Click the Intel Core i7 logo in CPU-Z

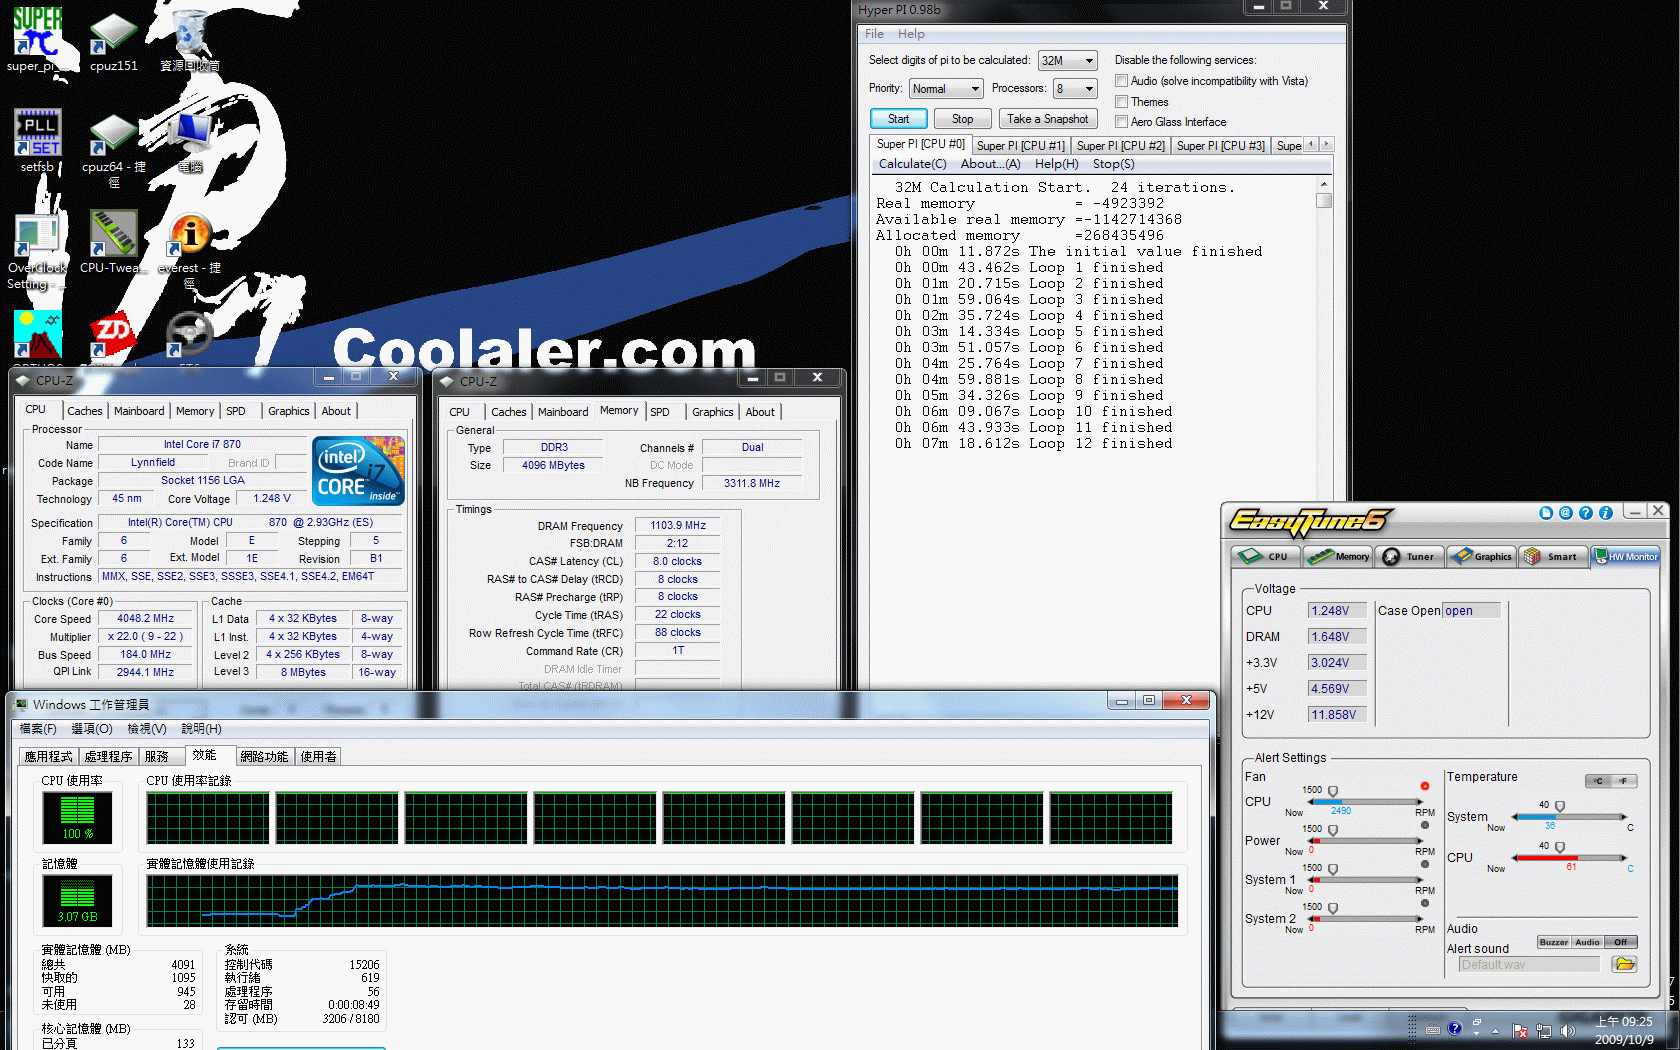[x=358, y=470]
